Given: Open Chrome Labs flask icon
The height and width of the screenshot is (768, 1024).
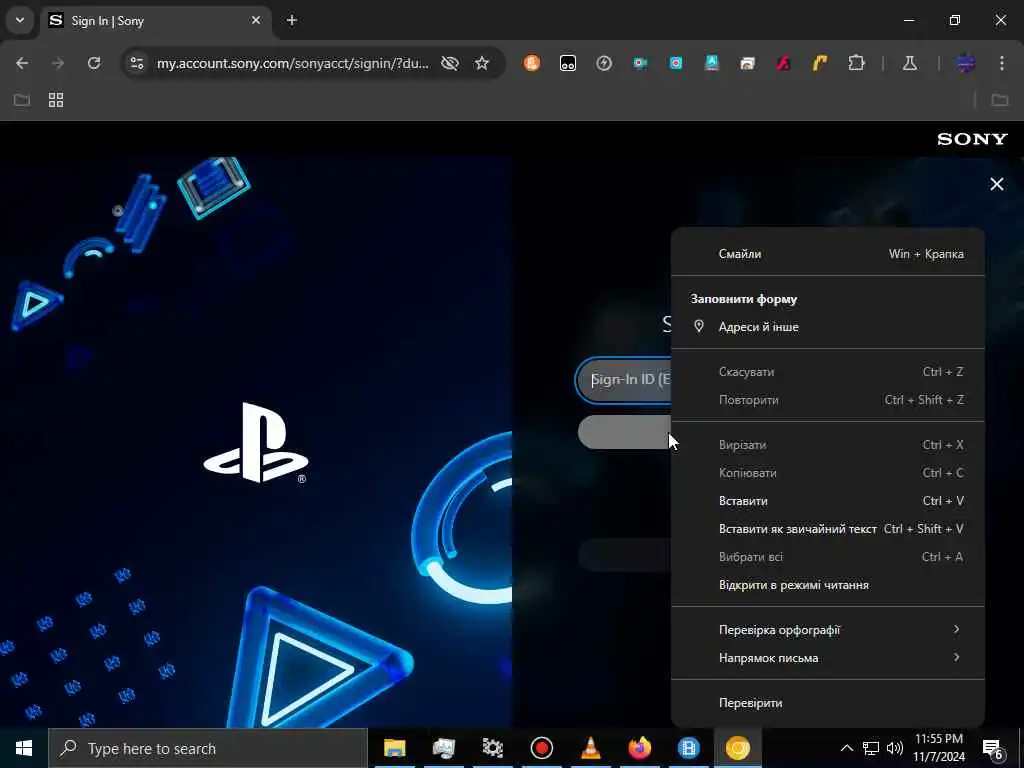Looking at the screenshot, I should click(910, 63).
